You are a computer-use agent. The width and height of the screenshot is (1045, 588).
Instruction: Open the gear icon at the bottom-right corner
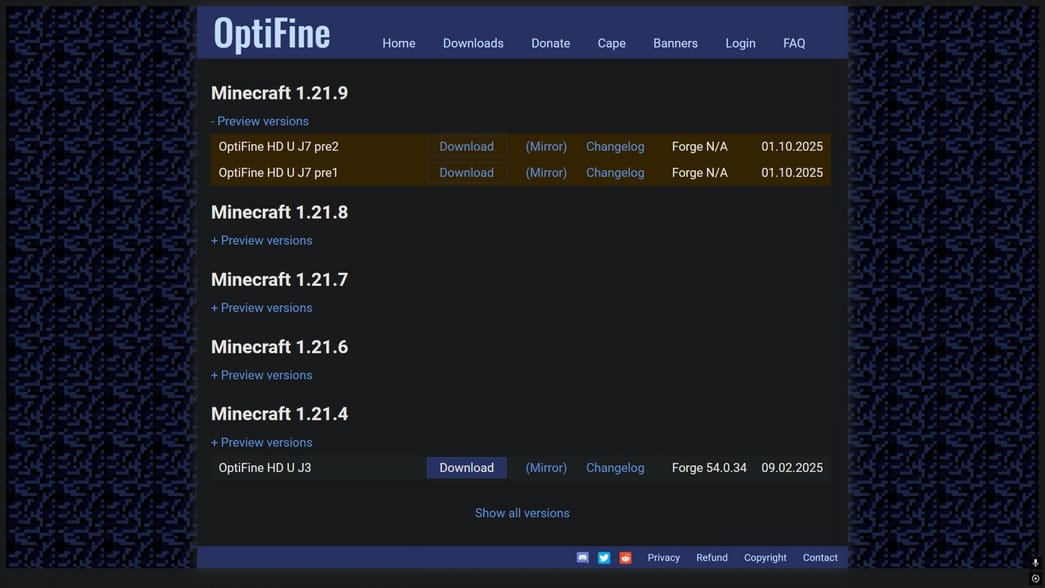tap(1035, 578)
